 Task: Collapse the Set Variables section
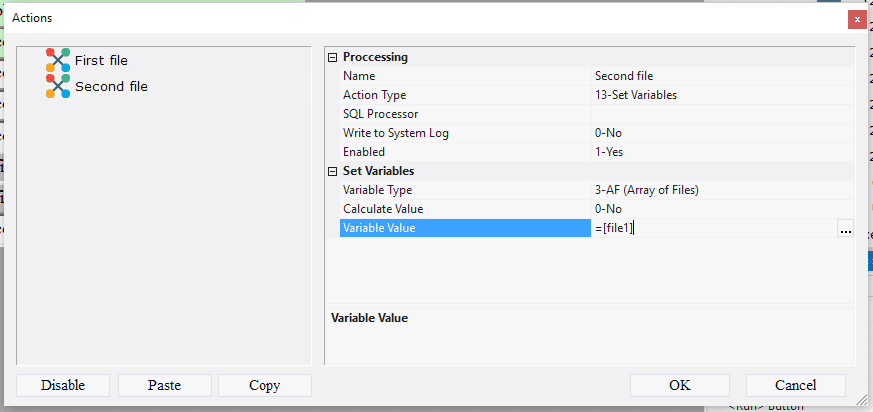(x=333, y=172)
